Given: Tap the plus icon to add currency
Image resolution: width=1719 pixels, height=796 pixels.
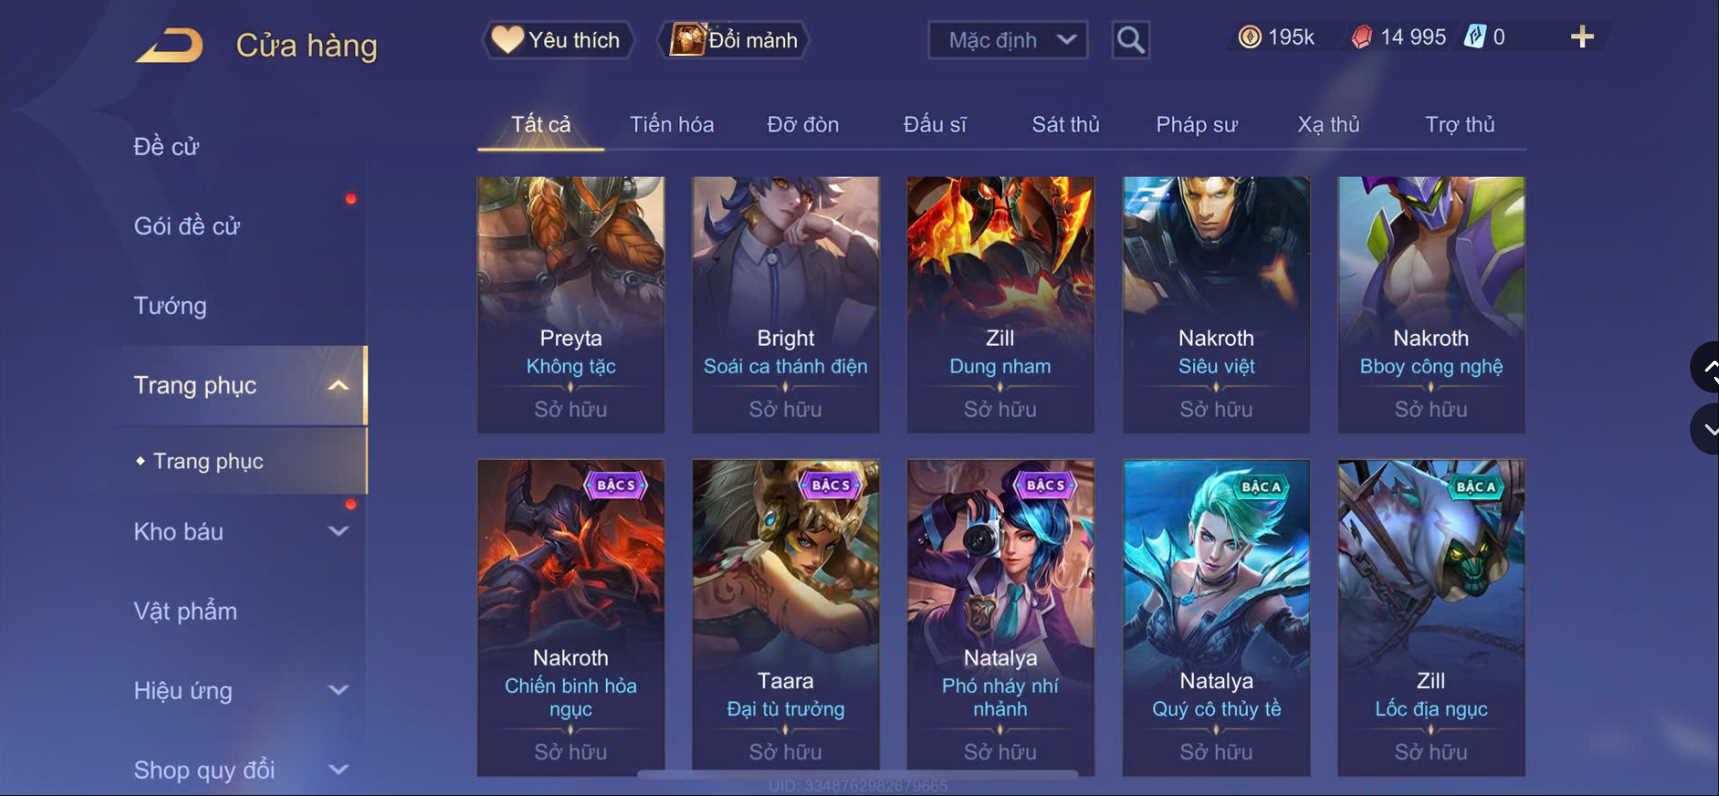Looking at the screenshot, I should [1581, 37].
